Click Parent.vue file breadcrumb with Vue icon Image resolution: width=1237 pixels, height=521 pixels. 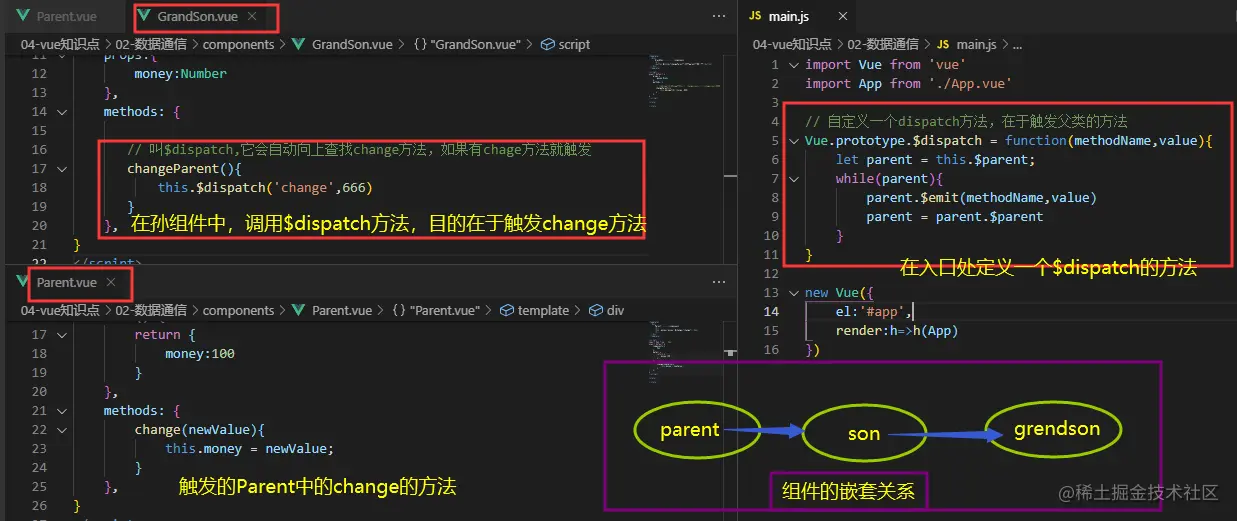332,310
